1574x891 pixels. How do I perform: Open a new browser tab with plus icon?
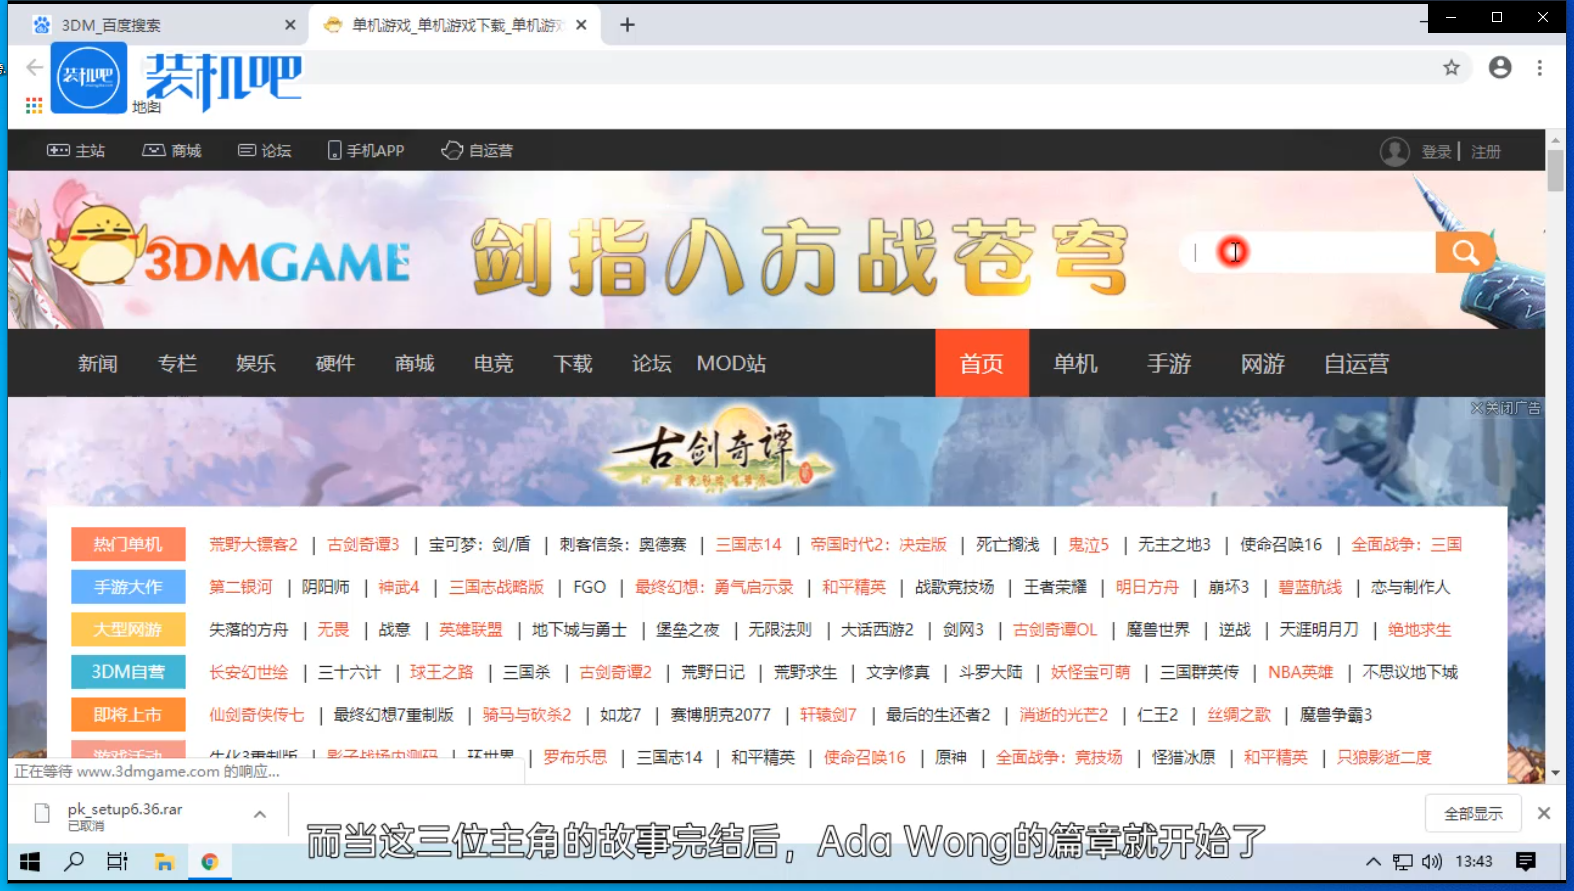tap(627, 25)
